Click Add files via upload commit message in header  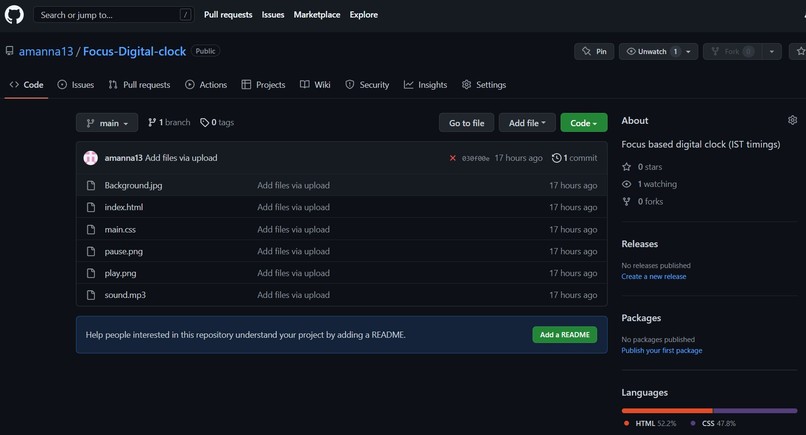(181, 158)
